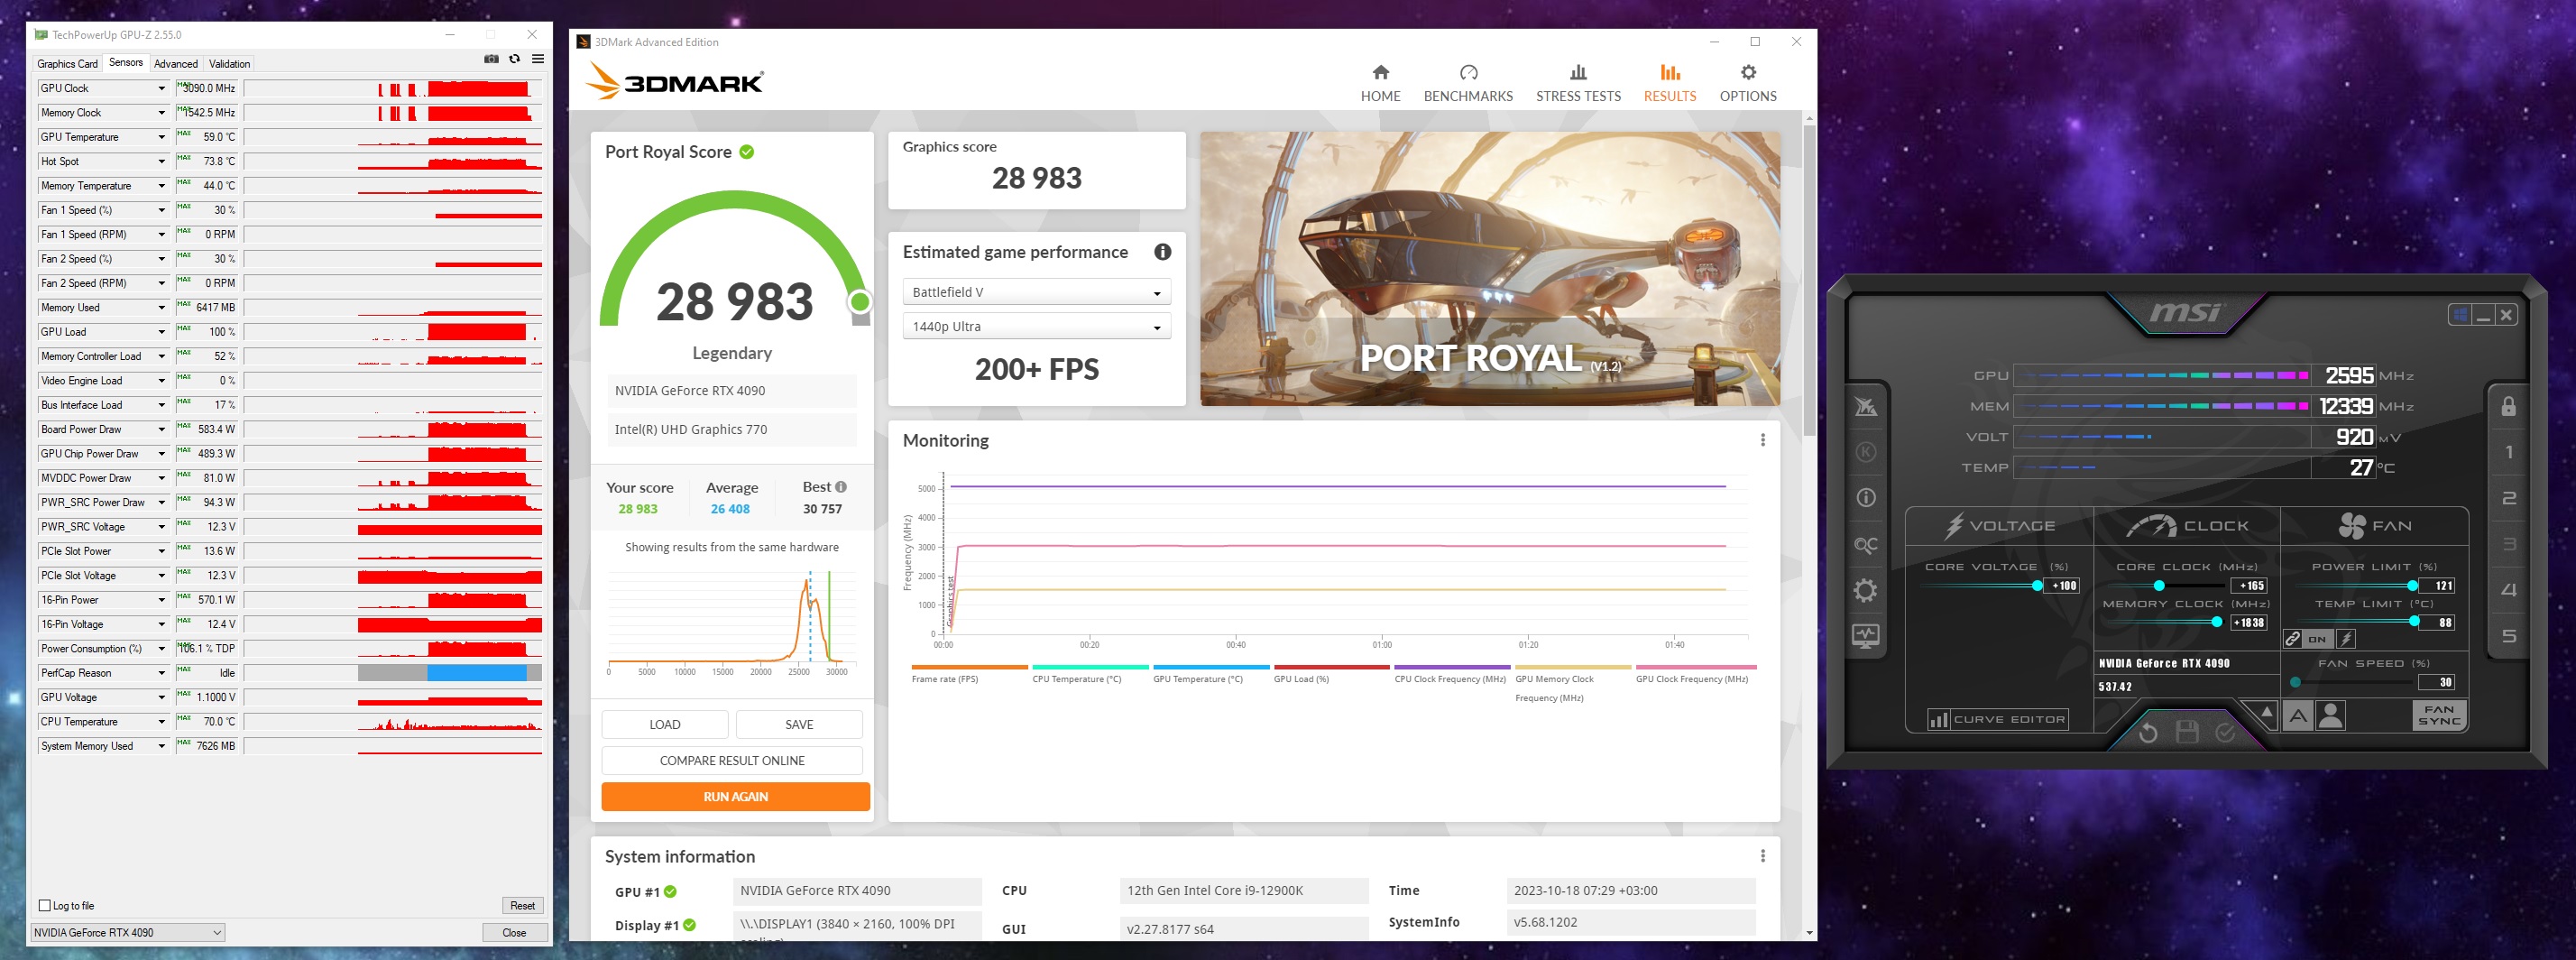Click the Estimated game performance info icon
2576x960 pixels.
pos(1162,252)
